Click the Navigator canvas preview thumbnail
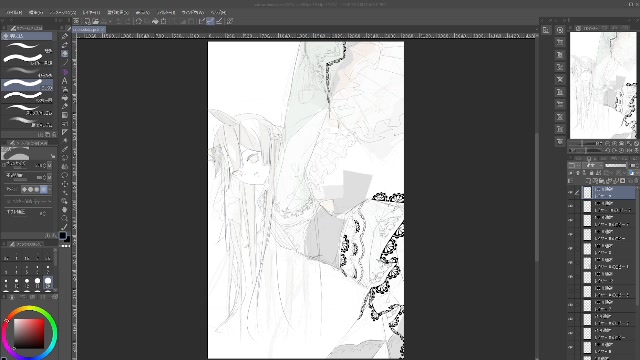640x360 pixels. (603, 85)
